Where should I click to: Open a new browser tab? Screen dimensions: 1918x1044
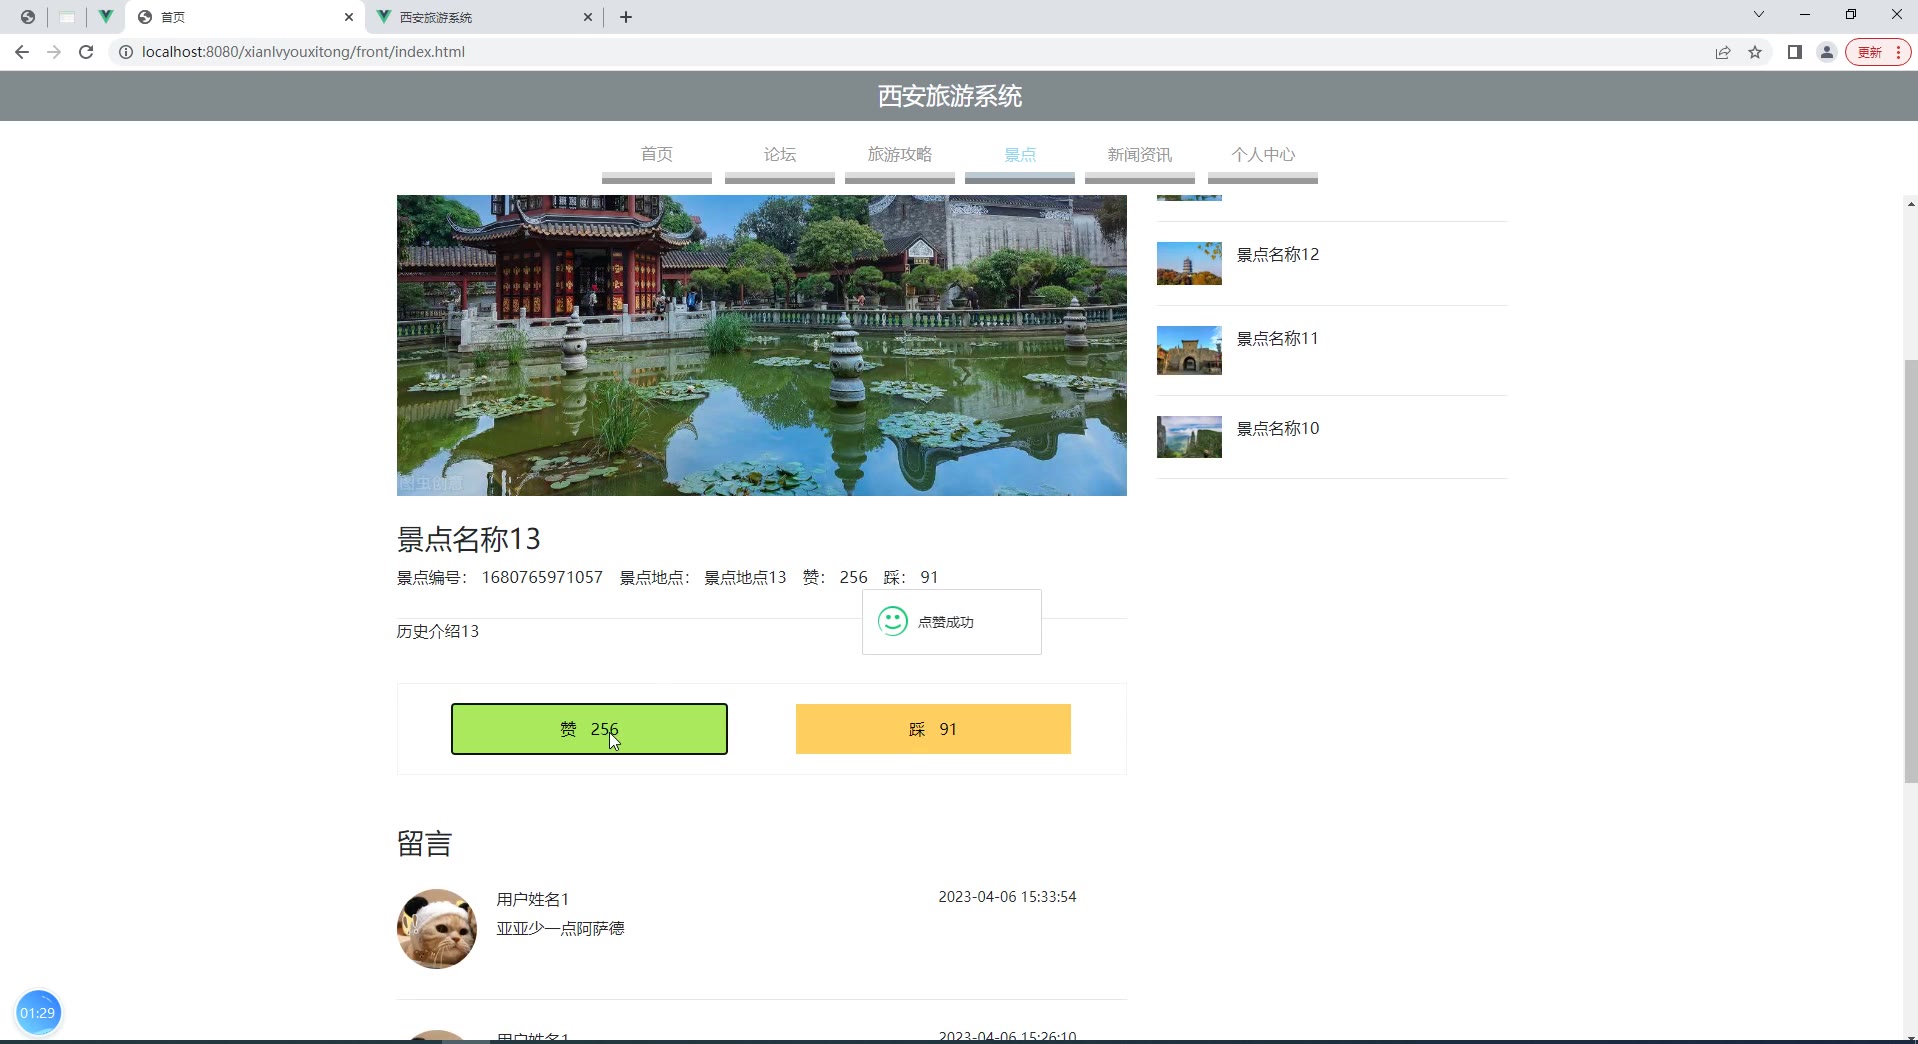626,17
